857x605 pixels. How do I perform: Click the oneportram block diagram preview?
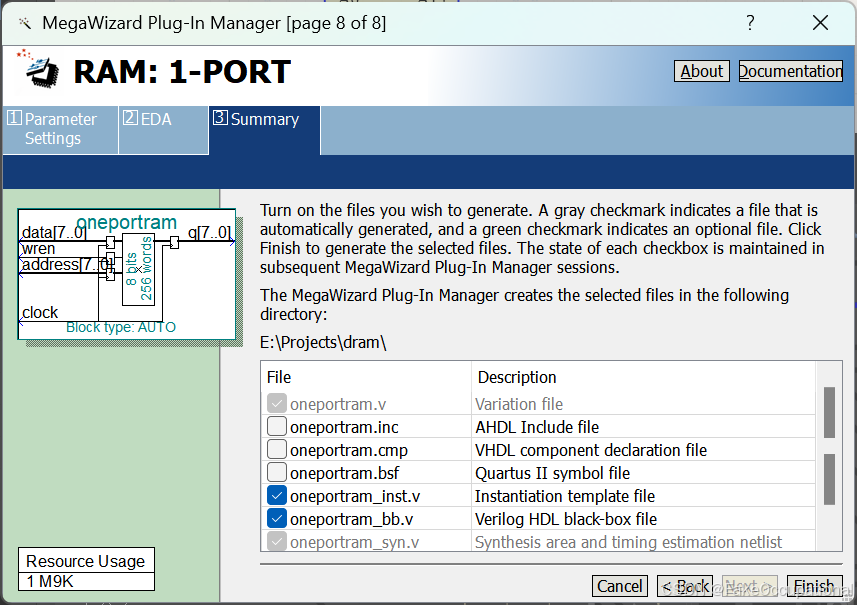(127, 274)
